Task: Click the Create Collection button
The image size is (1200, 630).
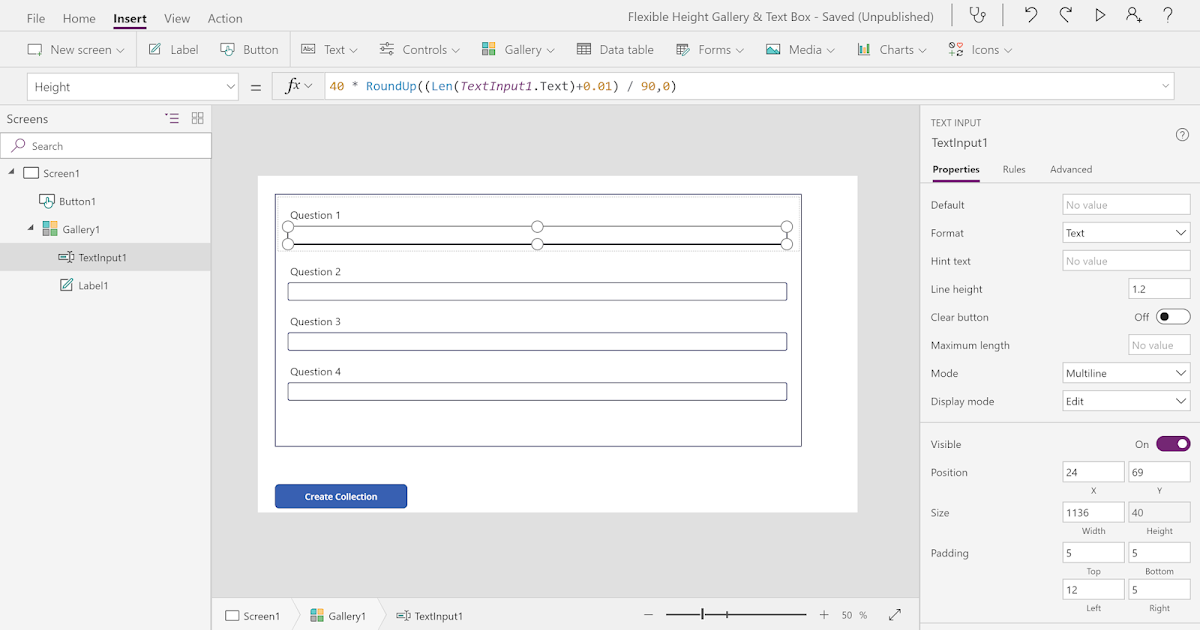Action: [x=340, y=496]
